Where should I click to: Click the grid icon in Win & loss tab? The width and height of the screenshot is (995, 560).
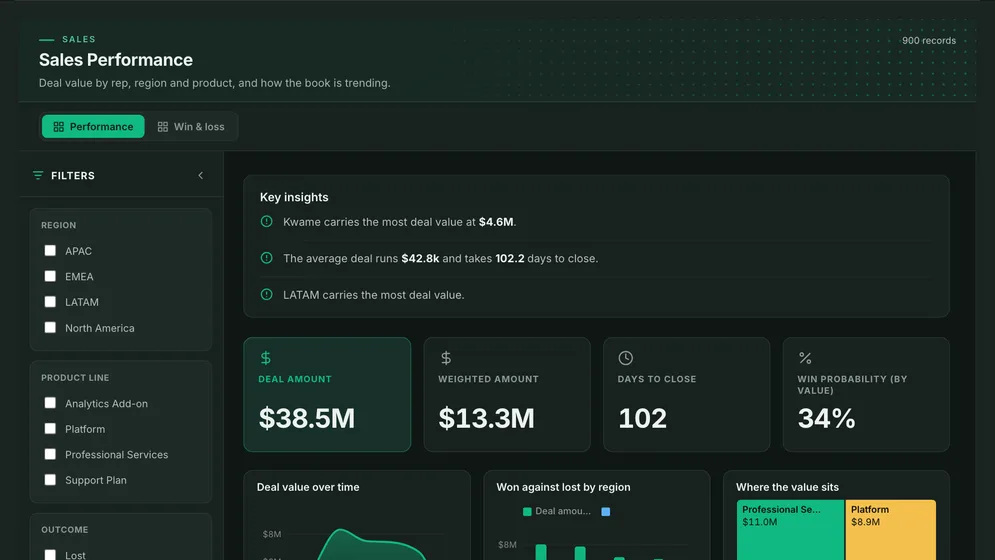click(x=163, y=126)
